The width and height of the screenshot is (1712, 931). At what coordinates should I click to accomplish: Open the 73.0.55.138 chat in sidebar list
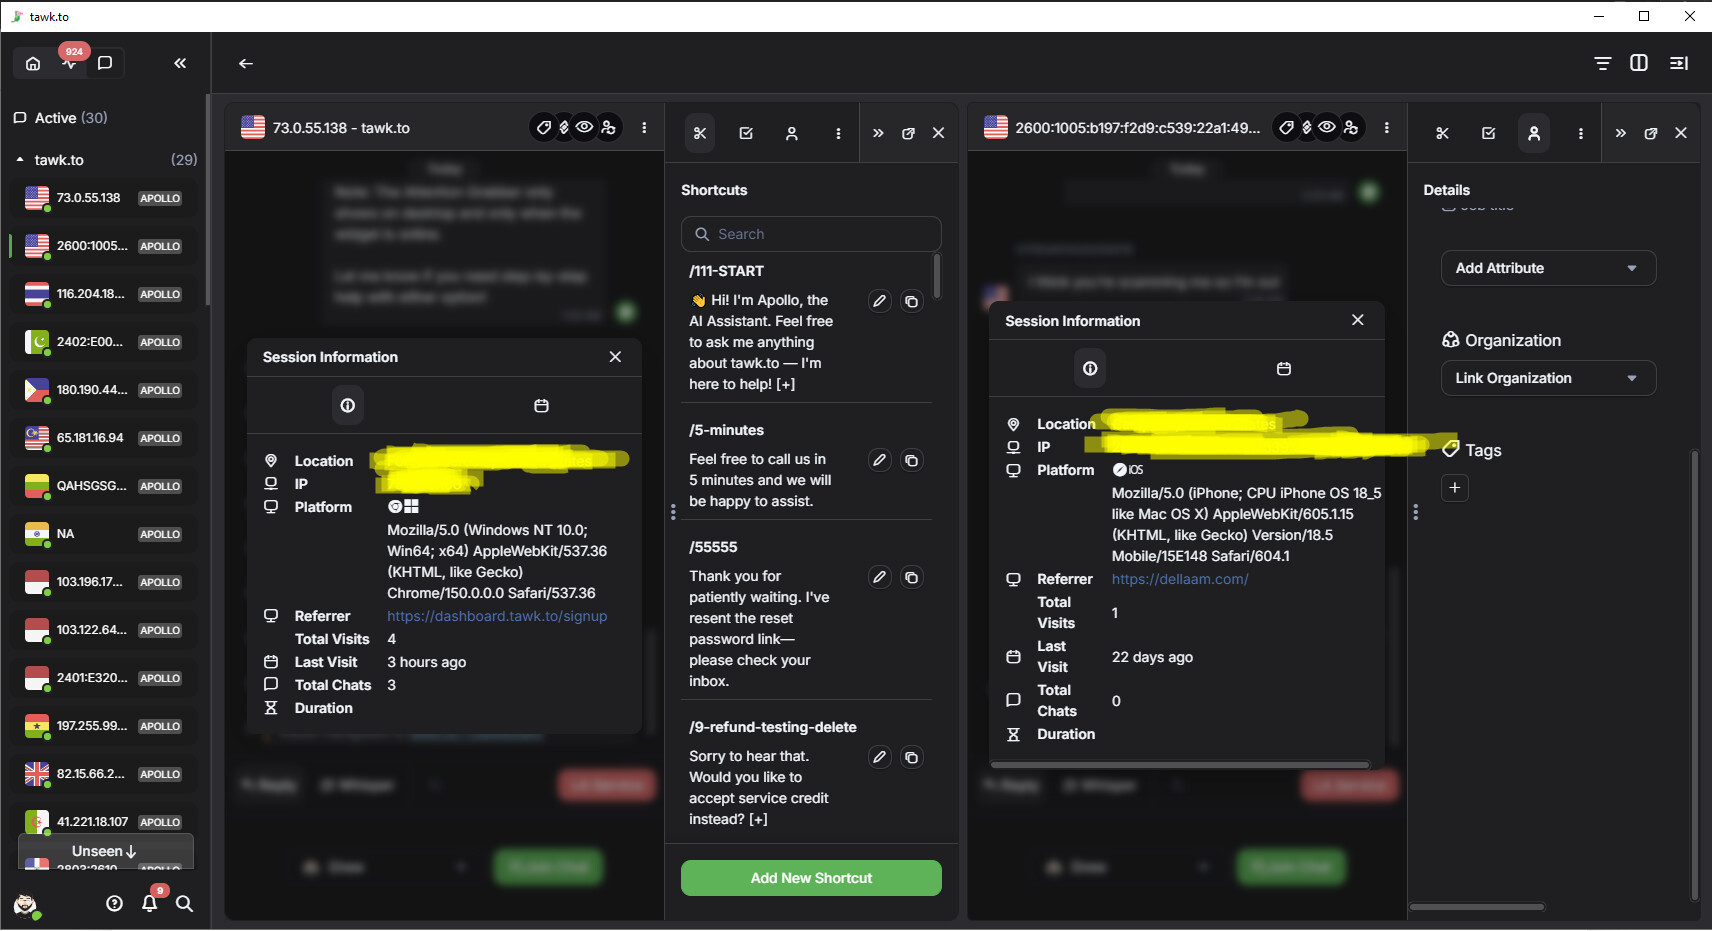click(x=104, y=198)
